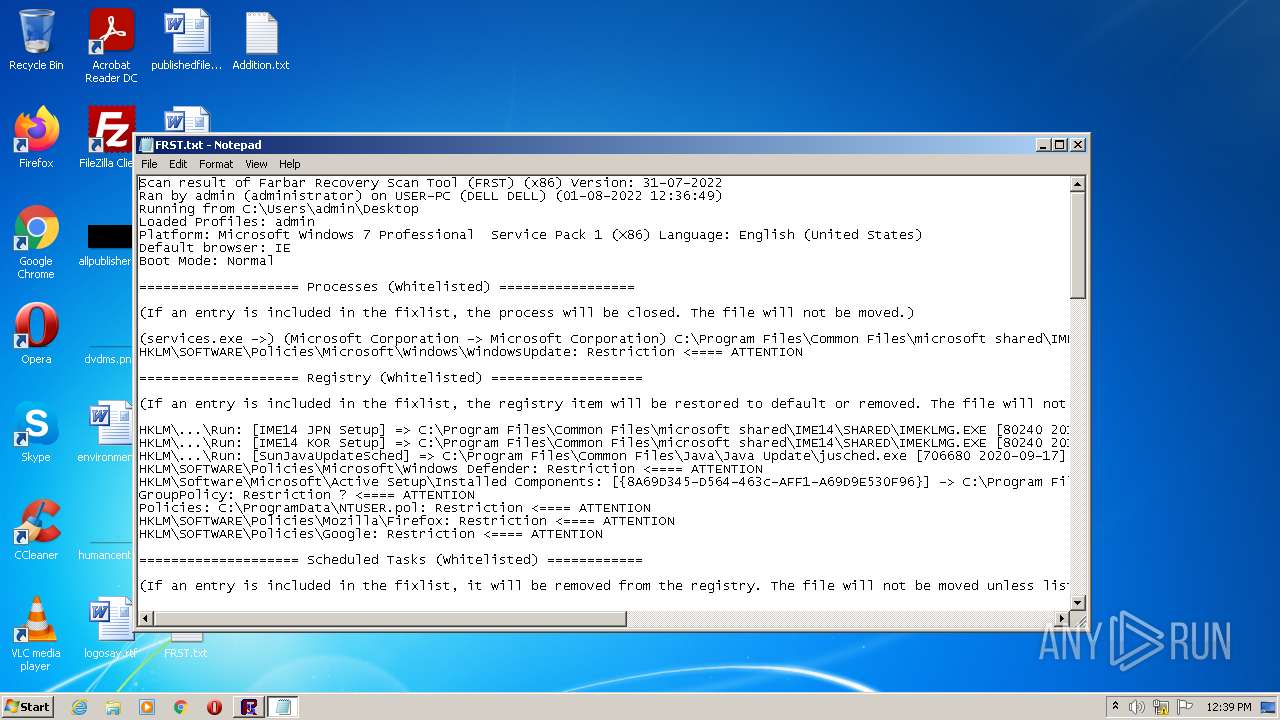Open the View menu in Notepad
Screen dimensions: 1280x720
point(256,164)
